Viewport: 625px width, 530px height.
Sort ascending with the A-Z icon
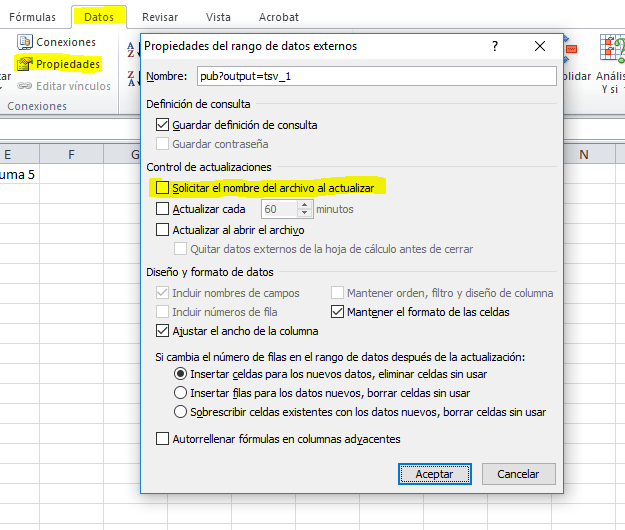[132, 50]
